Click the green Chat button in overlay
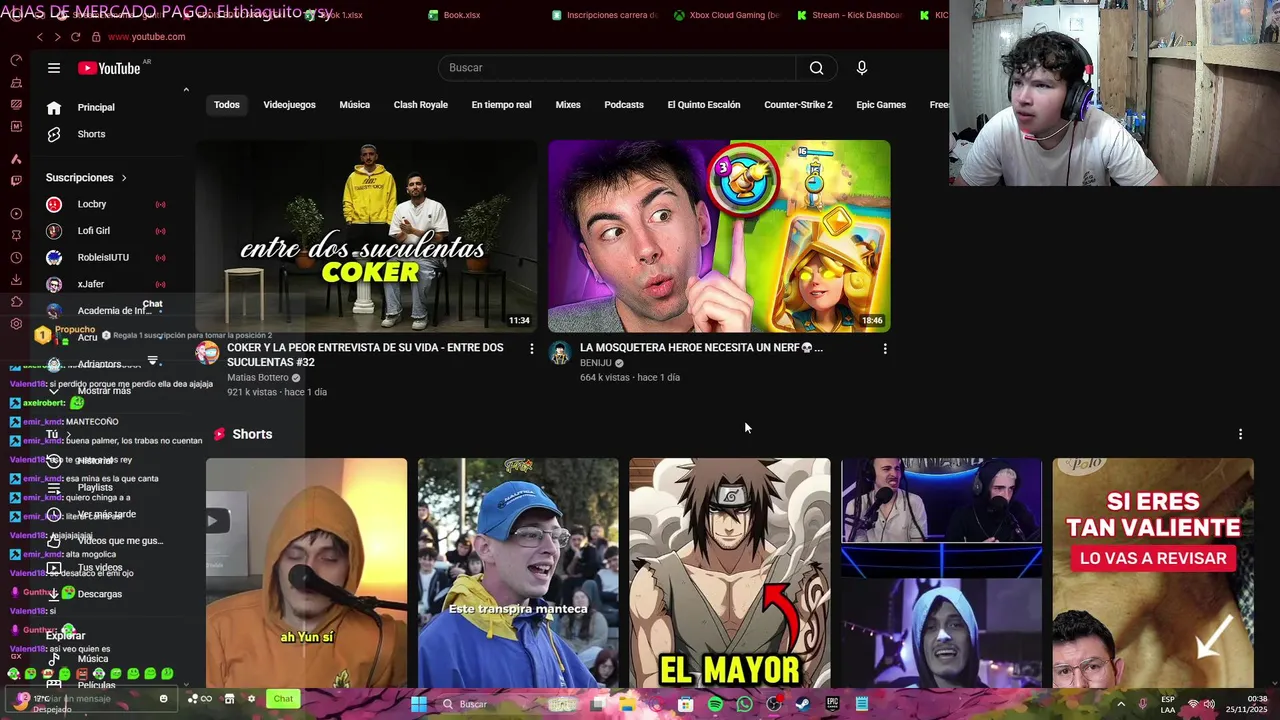 pyautogui.click(x=283, y=699)
